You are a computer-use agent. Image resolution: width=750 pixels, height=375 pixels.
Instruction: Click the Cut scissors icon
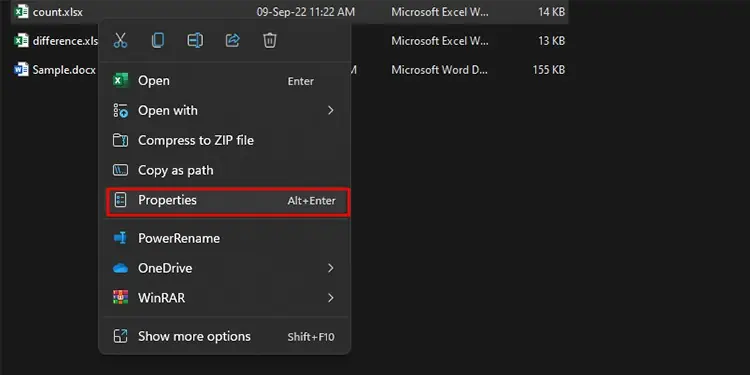click(x=121, y=40)
